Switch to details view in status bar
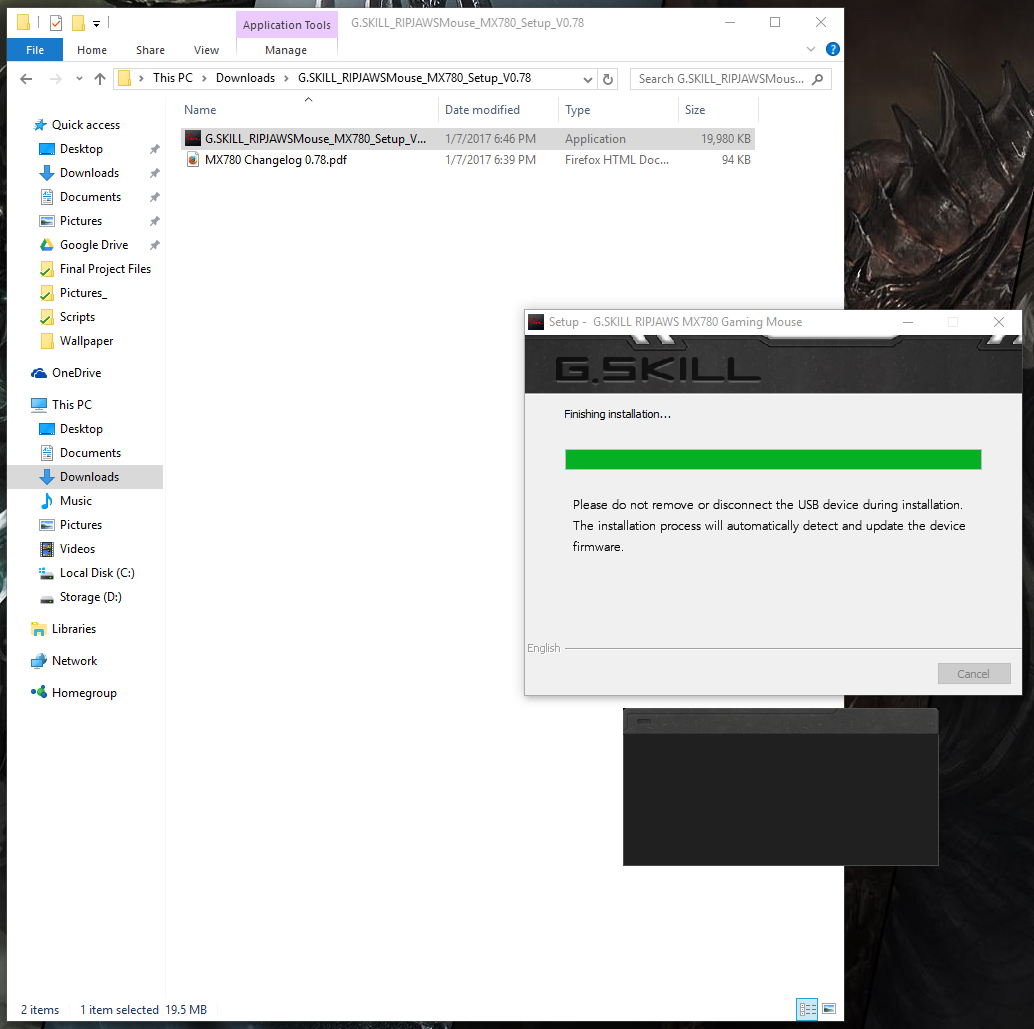 pyautogui.click(x=807, y=1009)
